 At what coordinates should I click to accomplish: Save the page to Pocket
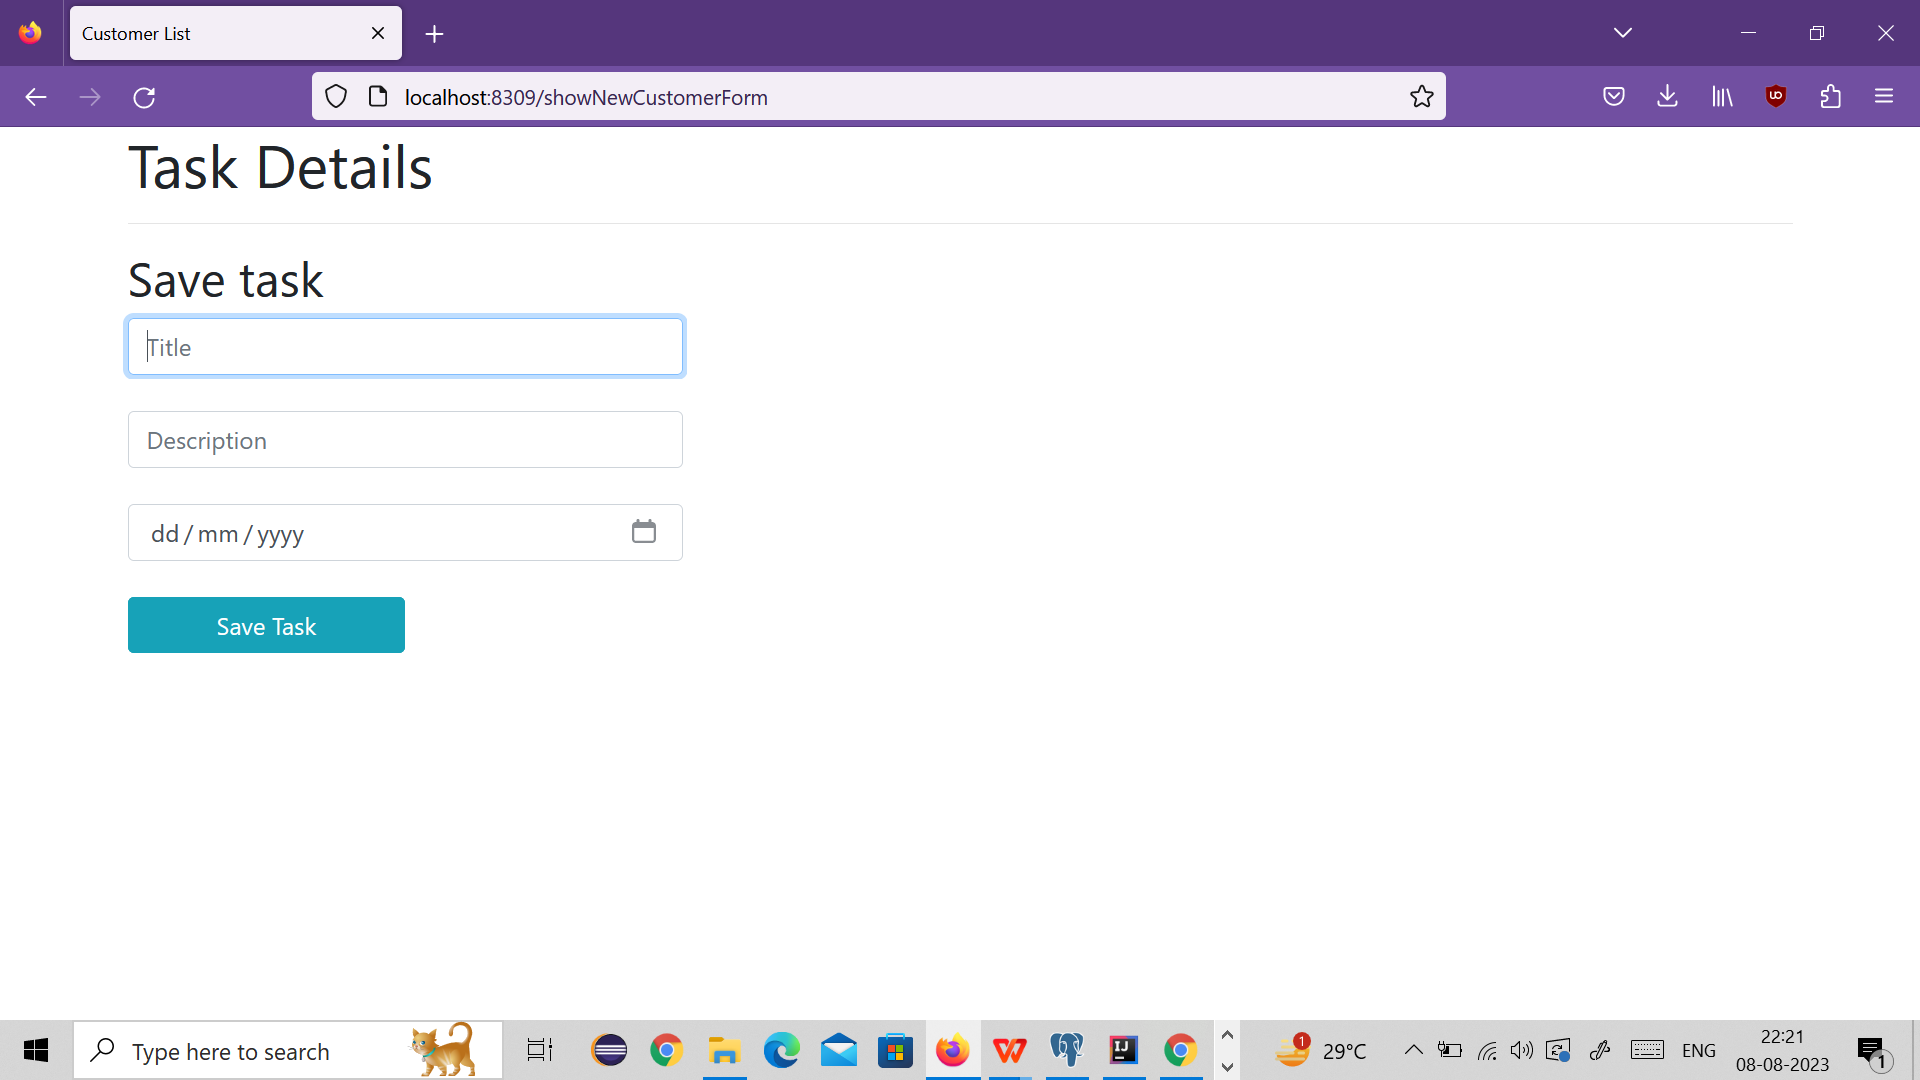point(1613,96)
